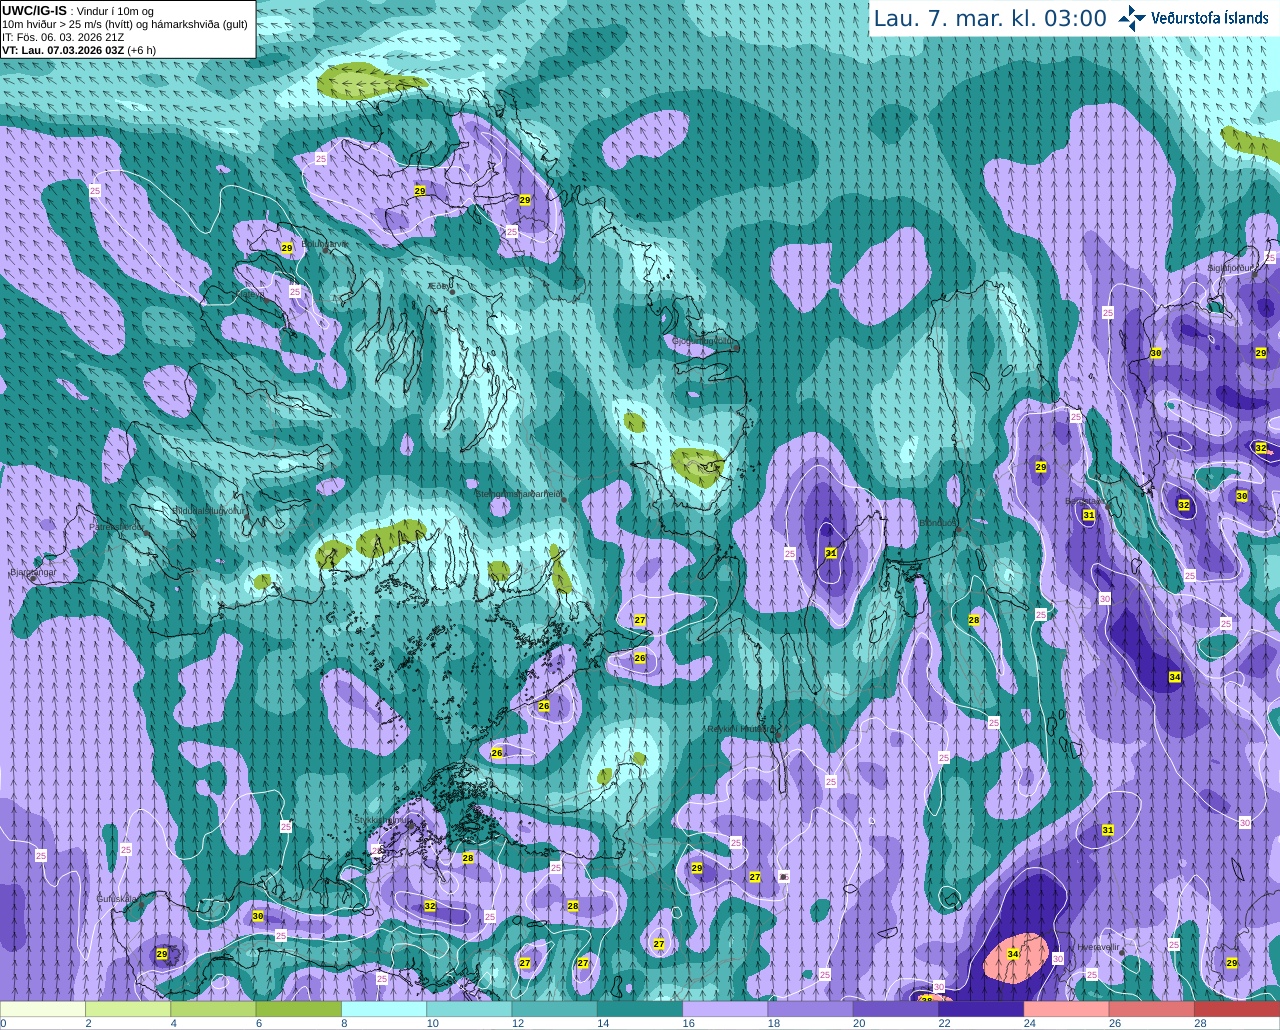
Task: Pick the 22–24 m/s dark indigo scale swatch
Action: (x=981, y=1009)
